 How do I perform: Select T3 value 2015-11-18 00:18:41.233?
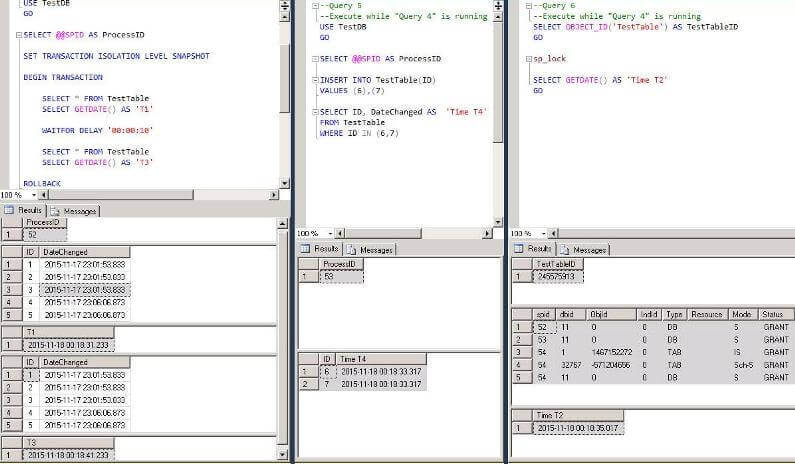click(x=68, y=455)
